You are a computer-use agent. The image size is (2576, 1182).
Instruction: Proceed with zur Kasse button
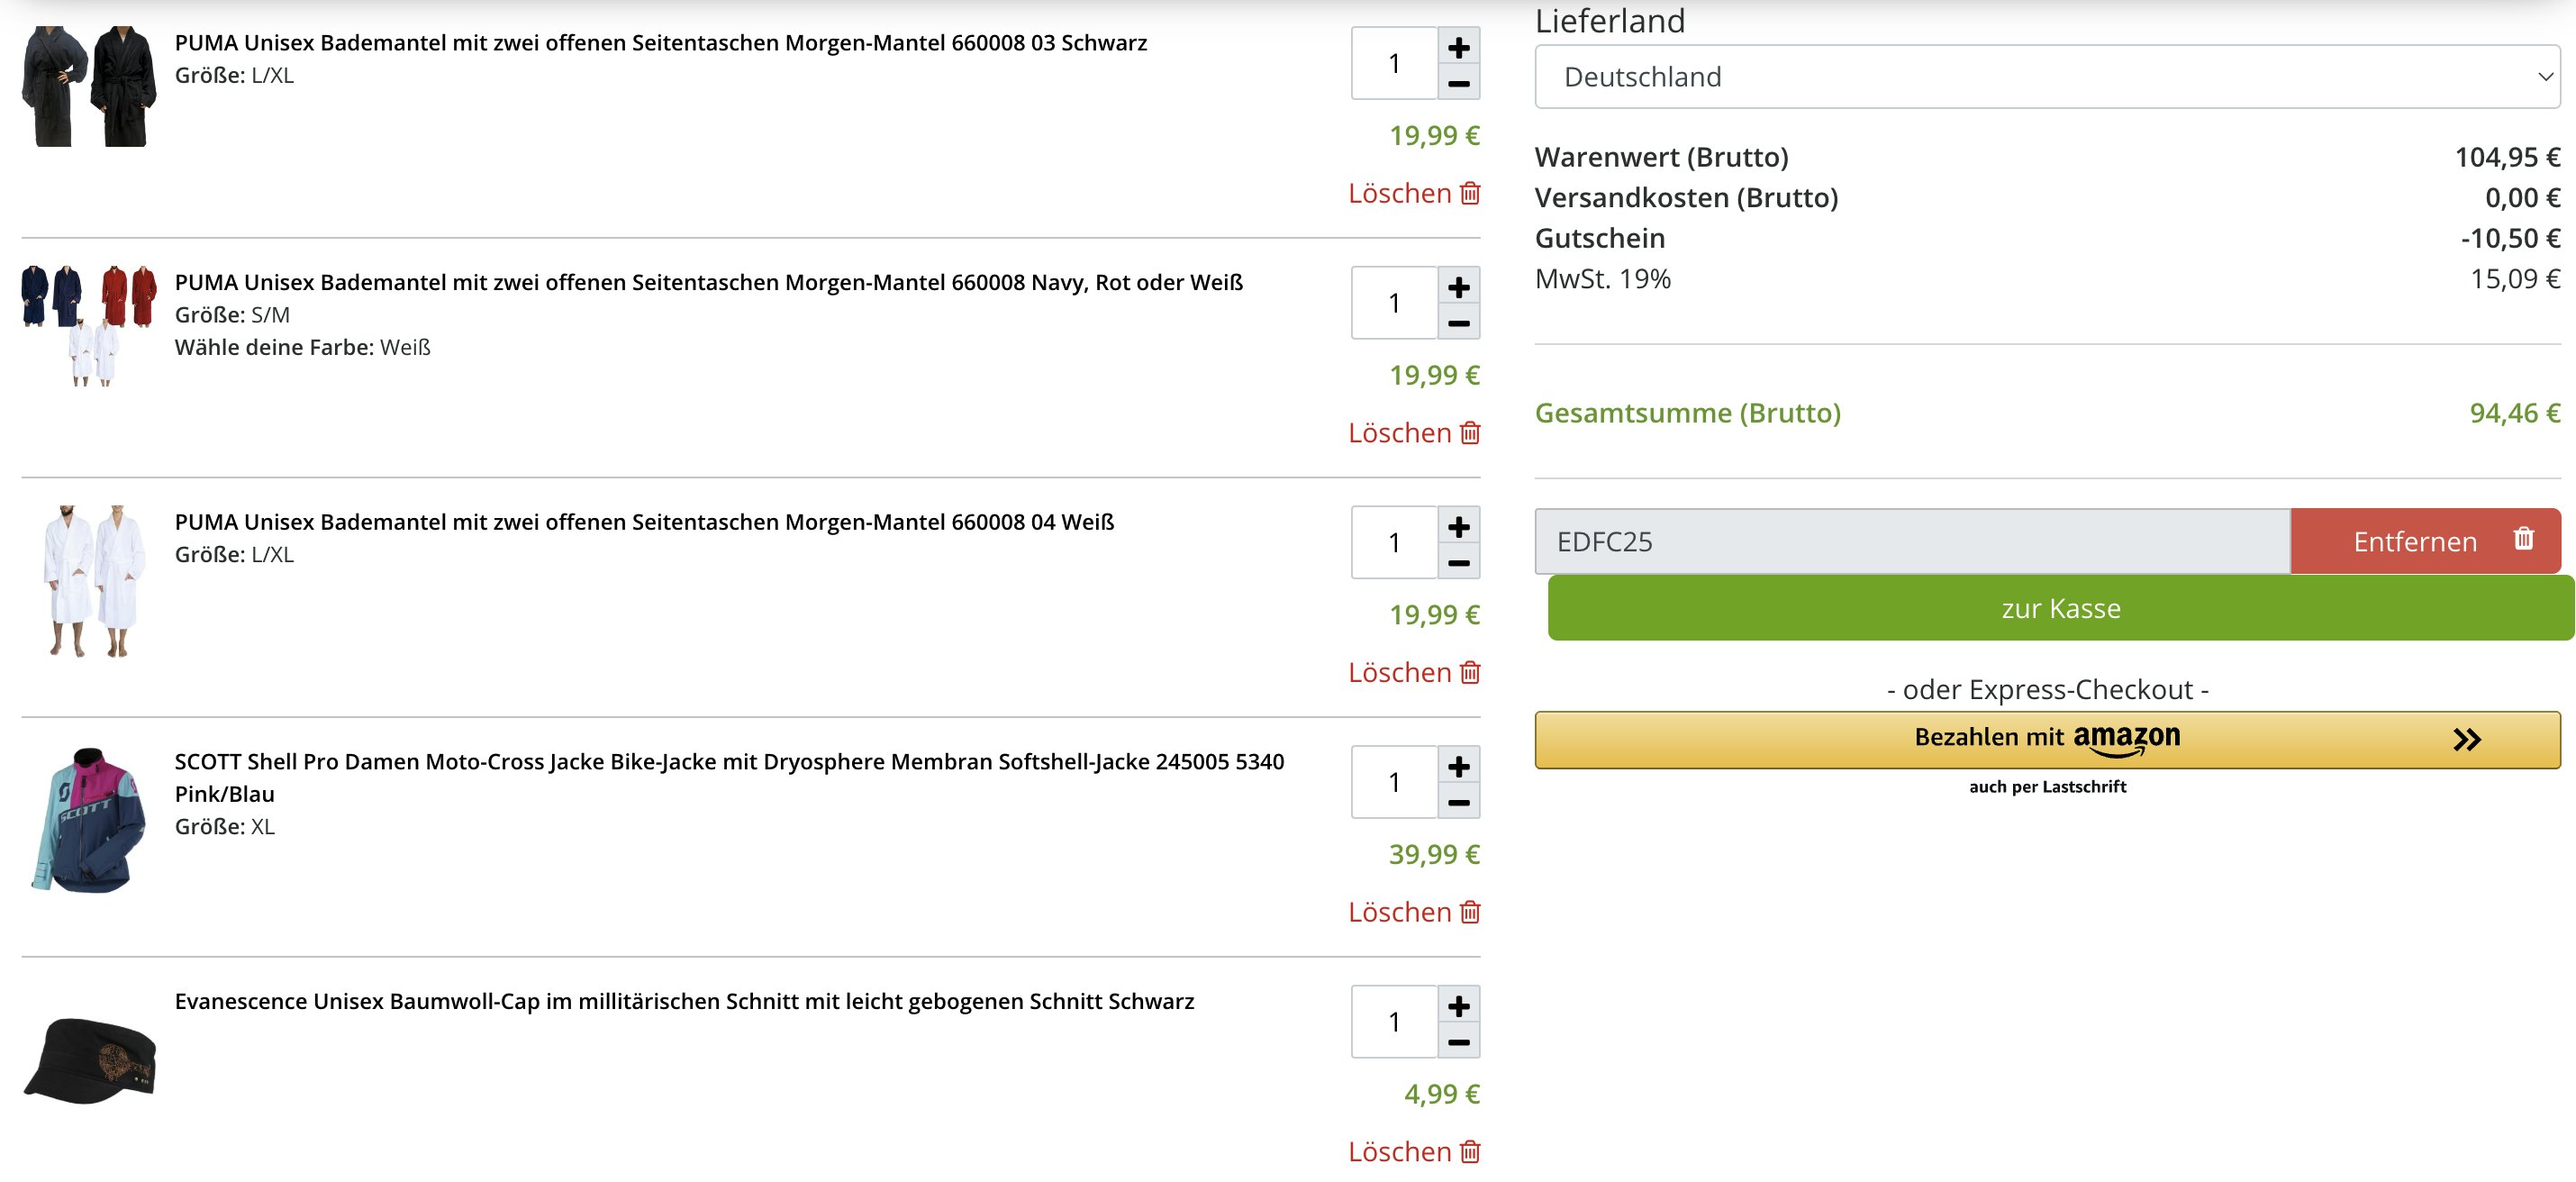pos(2060,608)
